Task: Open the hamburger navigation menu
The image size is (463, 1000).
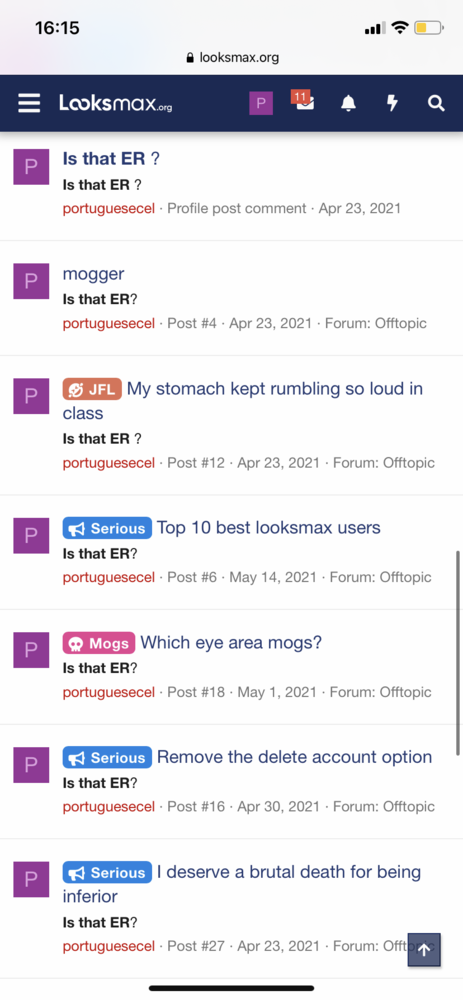Action: pyautogui.click(x=29, y=103)
